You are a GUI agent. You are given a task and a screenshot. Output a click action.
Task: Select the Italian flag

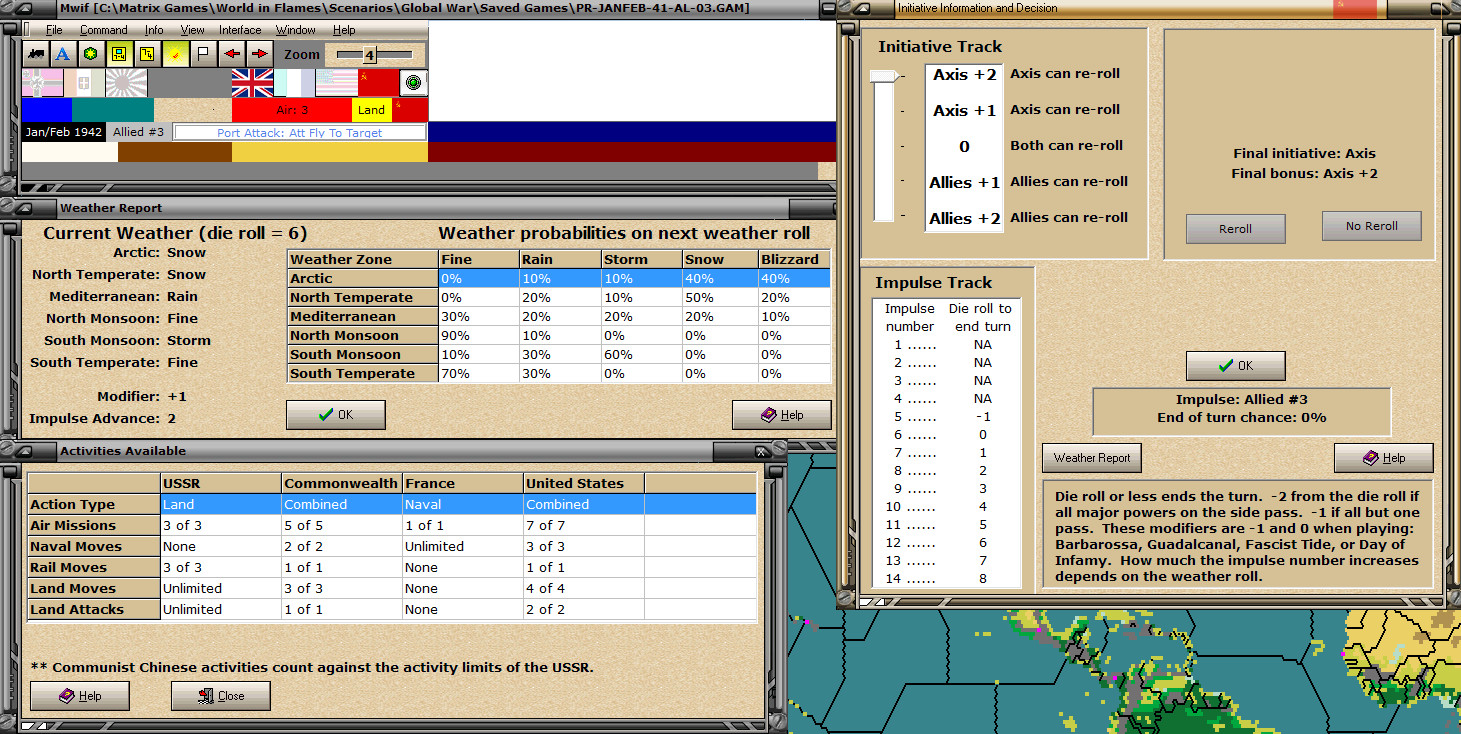tap(84, 83)
